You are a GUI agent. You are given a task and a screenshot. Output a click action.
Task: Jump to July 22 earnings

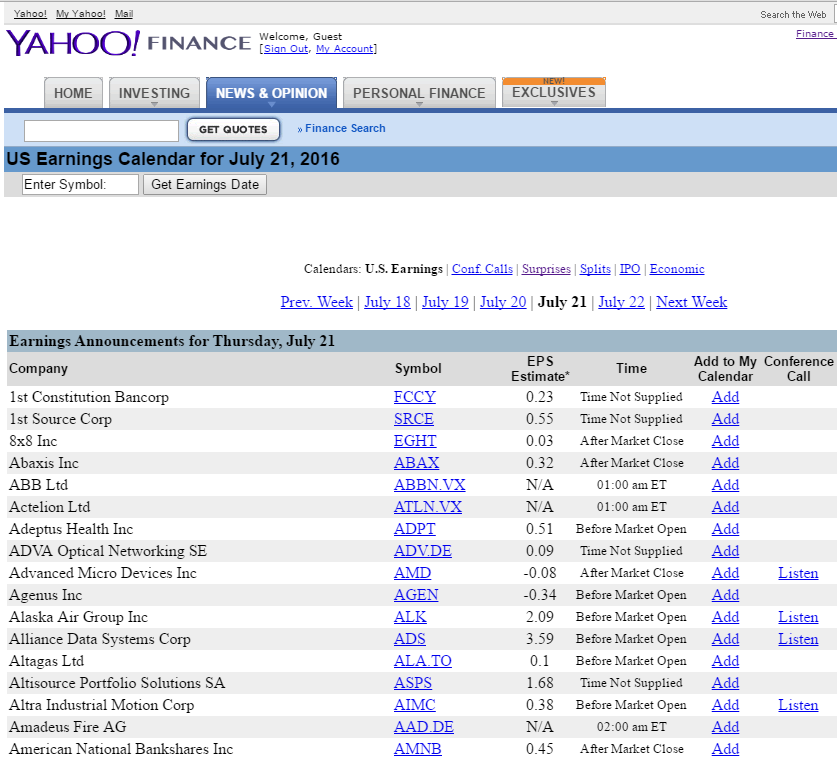[x=621, y=302]
